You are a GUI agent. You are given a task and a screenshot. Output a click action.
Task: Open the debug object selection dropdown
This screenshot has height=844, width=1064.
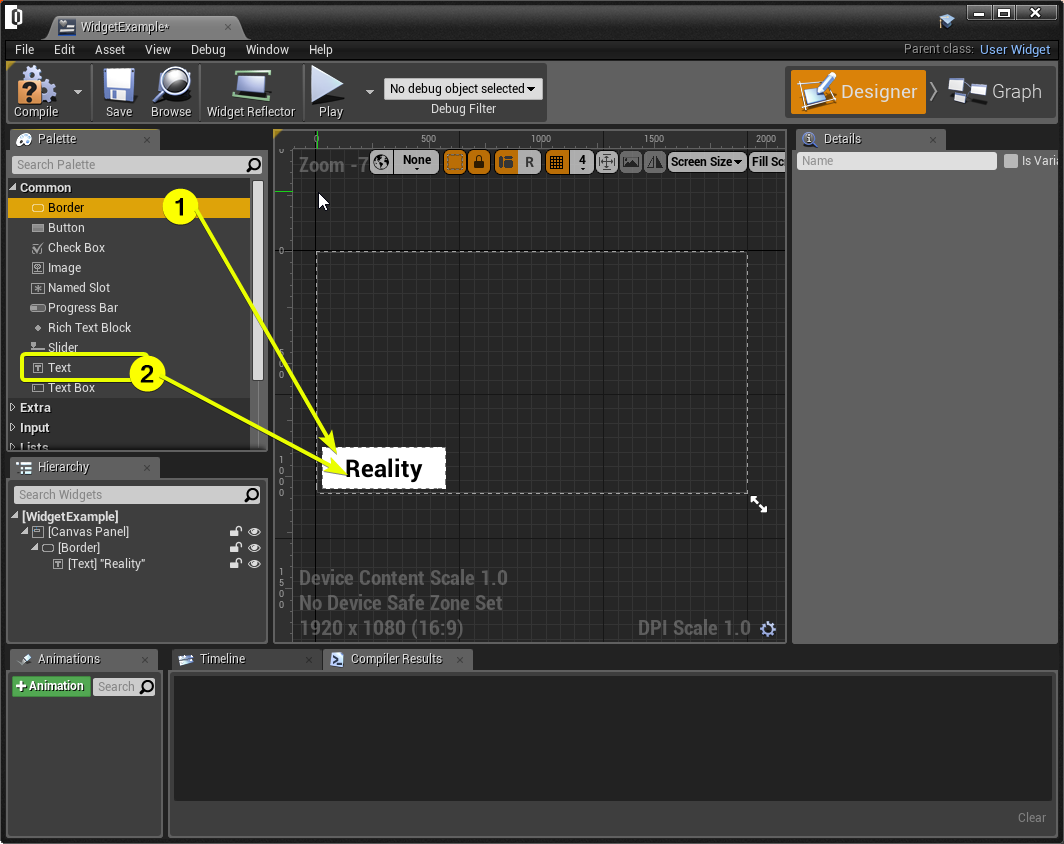(x=463, y=89)
